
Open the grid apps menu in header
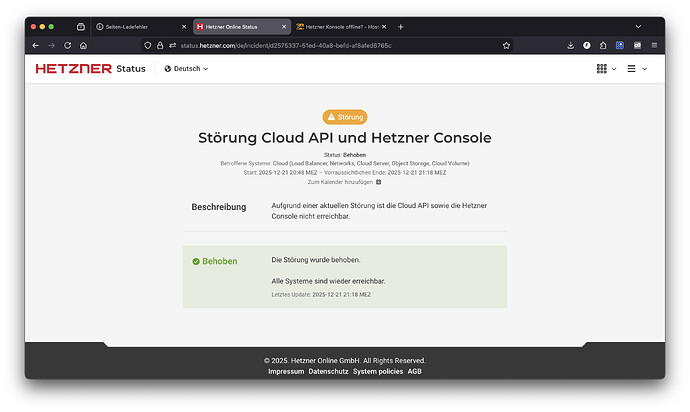click(x=606, y=69)
